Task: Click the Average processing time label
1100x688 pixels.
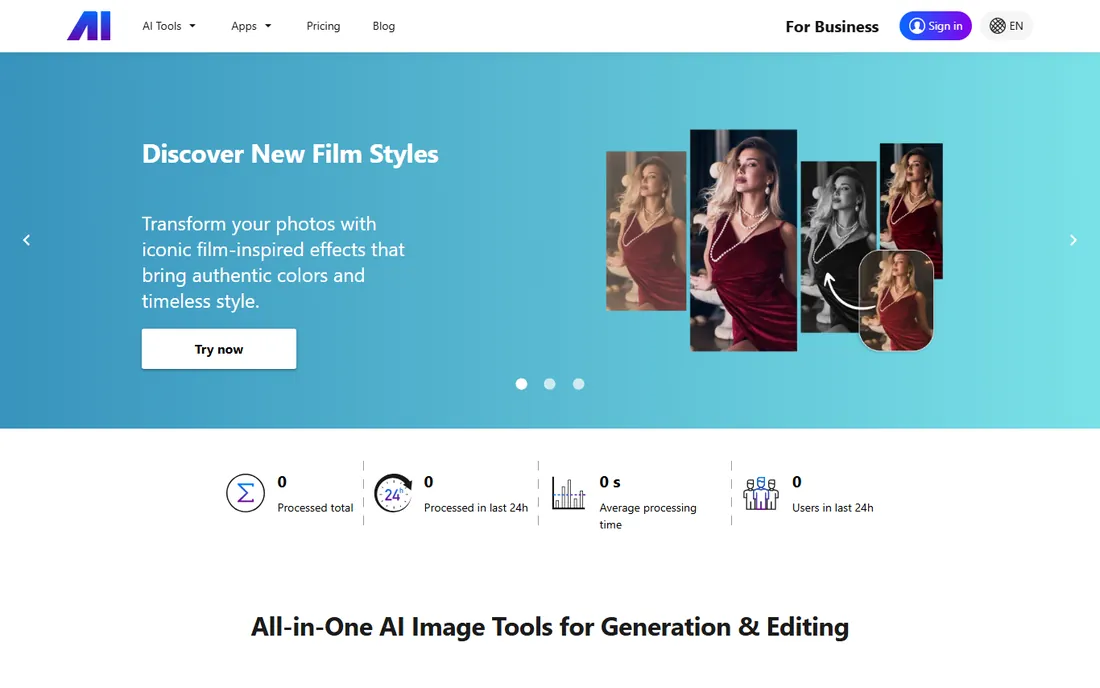Action: pyautogui.click(x=648, y=516)
